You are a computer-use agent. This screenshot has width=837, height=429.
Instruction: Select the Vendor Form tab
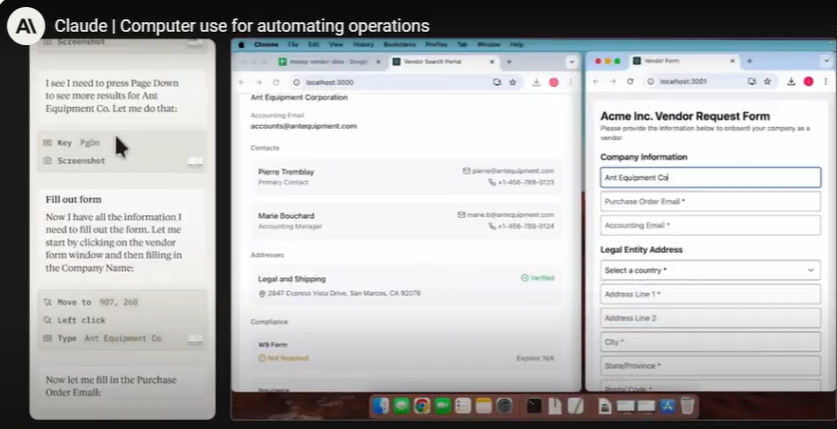[x=684, y=61]
